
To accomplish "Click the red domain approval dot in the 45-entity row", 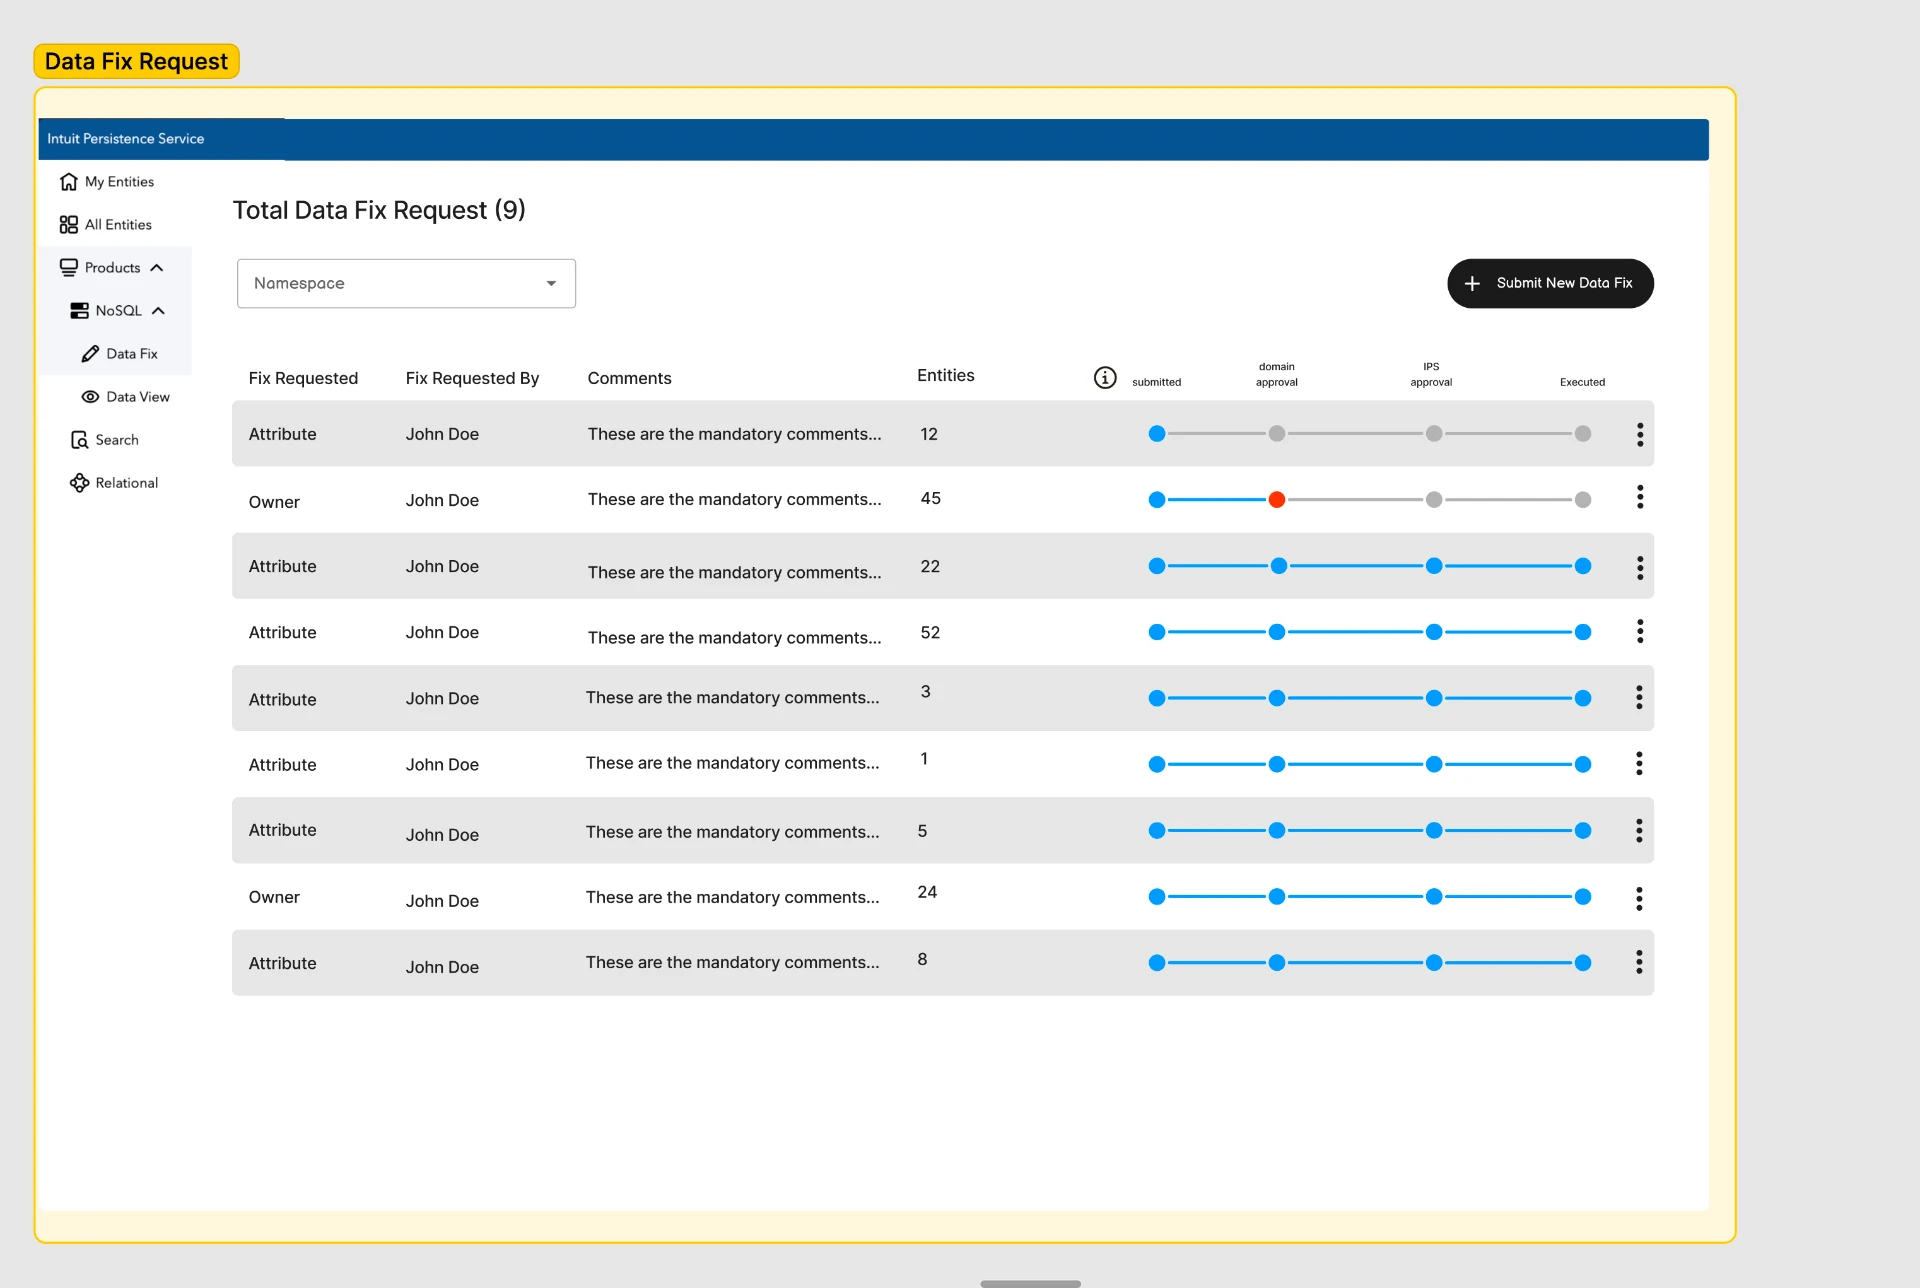I will click(1277, 500).
